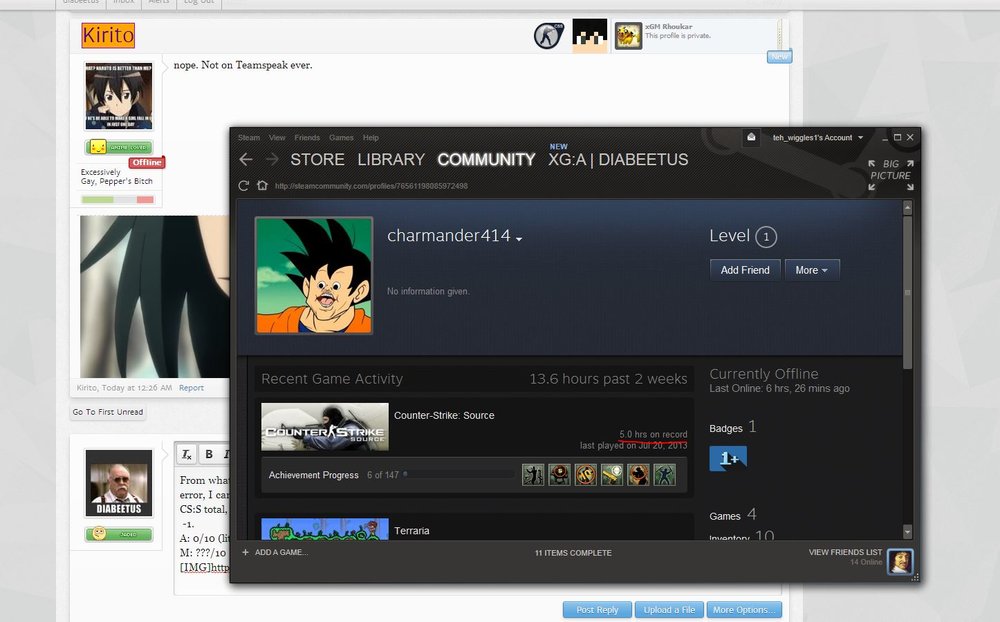Viewport: 1000px width, 622px height.
Task: Open charmander414 name dropdown arrow
Action: pyautogui.click(x=519, y=239)
